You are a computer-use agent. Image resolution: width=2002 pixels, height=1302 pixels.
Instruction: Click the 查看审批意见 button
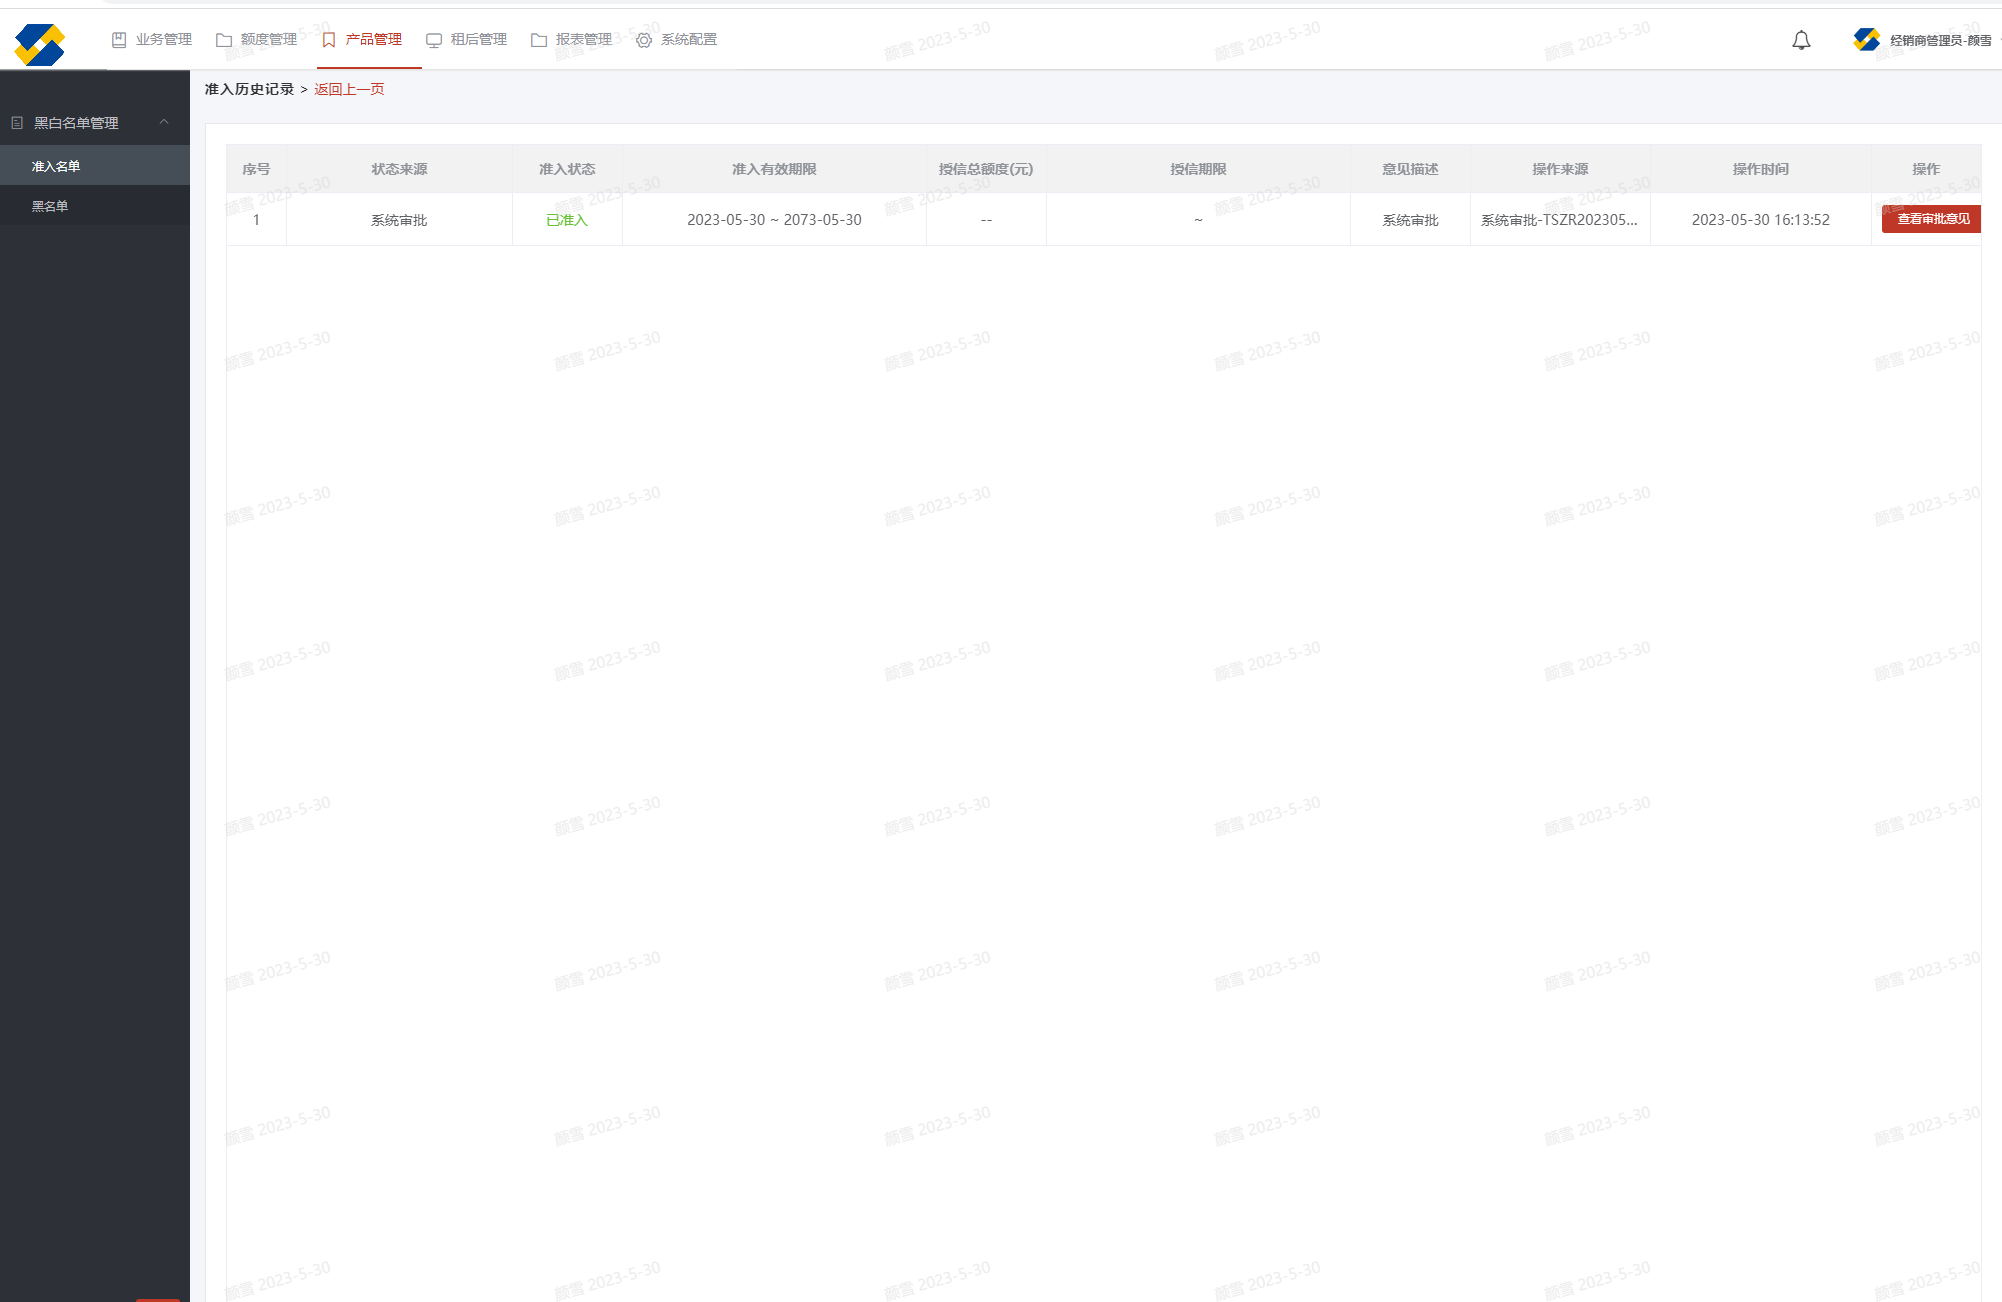click(1932, 219)
